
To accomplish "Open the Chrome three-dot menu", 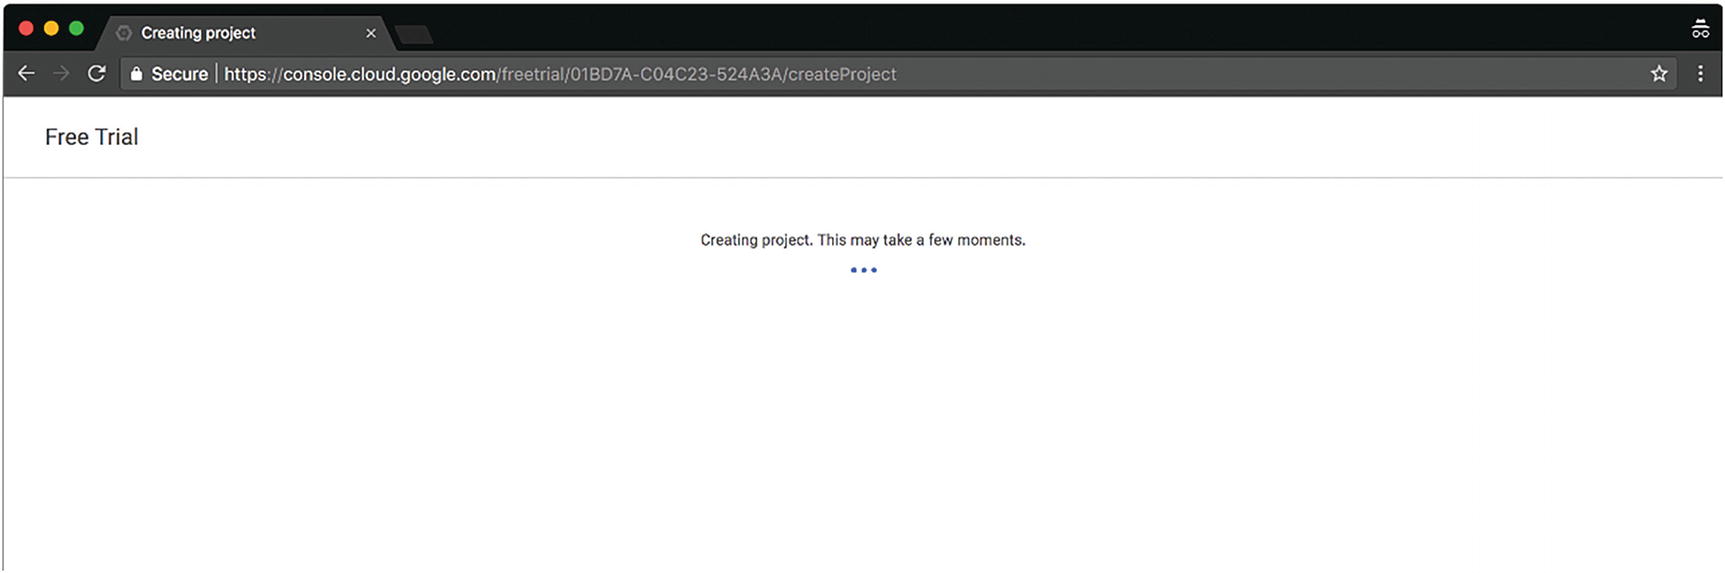I will pyautogui.click(x=1700, y=73).
